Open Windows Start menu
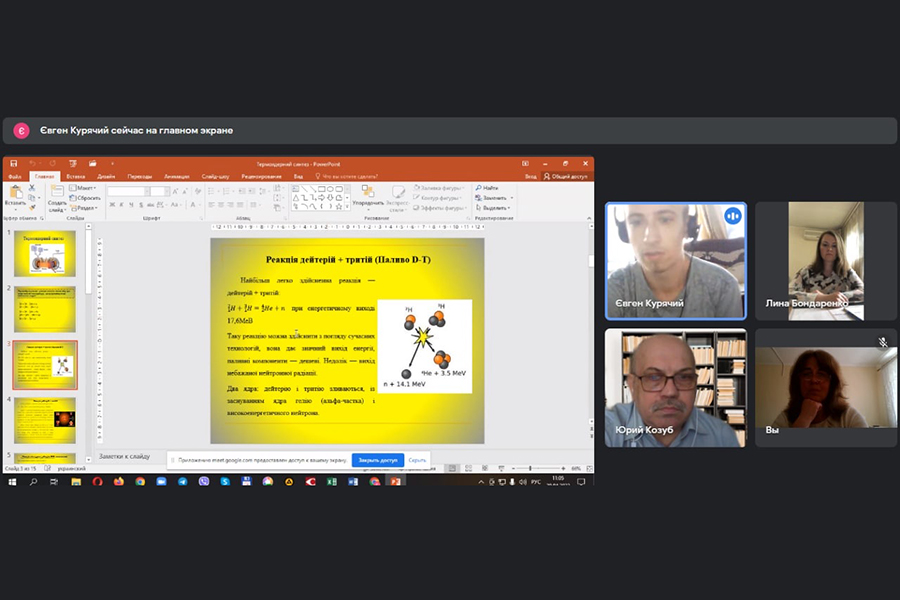 (x=12, y=482)
